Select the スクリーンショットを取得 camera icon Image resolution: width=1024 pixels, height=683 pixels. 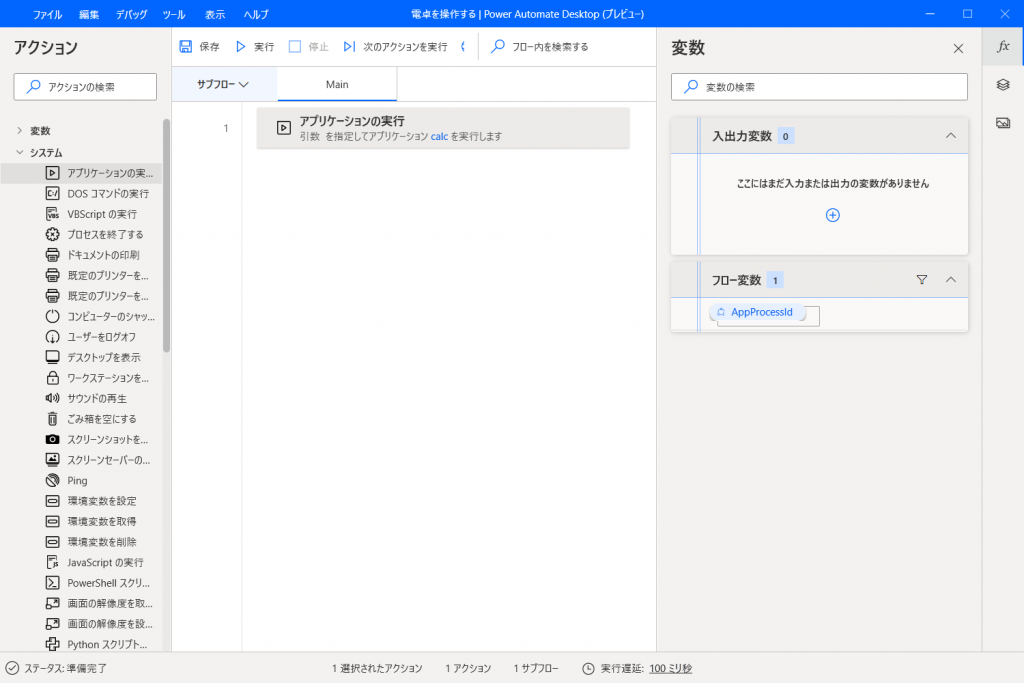pos(52,439)
